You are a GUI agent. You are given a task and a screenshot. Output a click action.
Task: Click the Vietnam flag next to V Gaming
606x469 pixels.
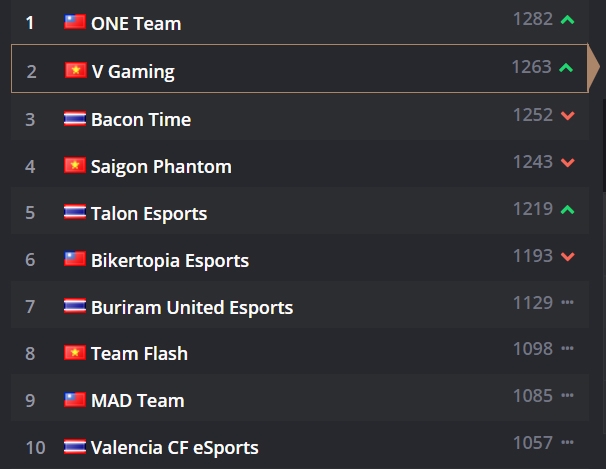coord(76,70)
